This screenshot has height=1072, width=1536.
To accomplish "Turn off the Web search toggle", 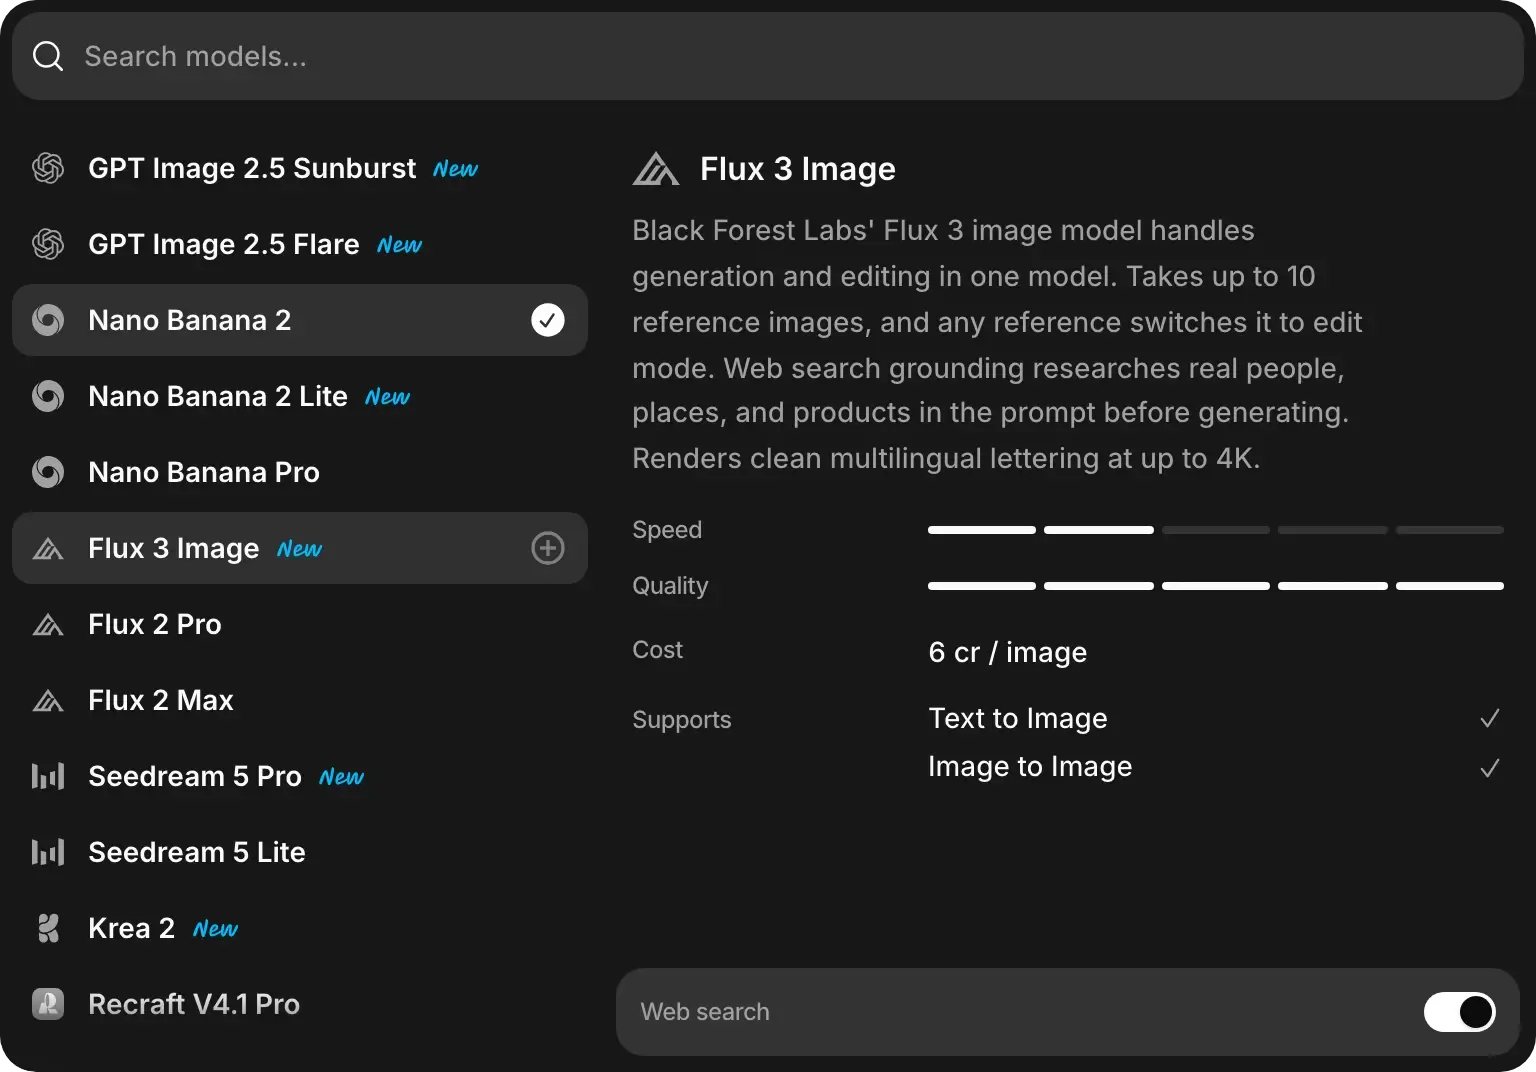I will (1460, 1012).
